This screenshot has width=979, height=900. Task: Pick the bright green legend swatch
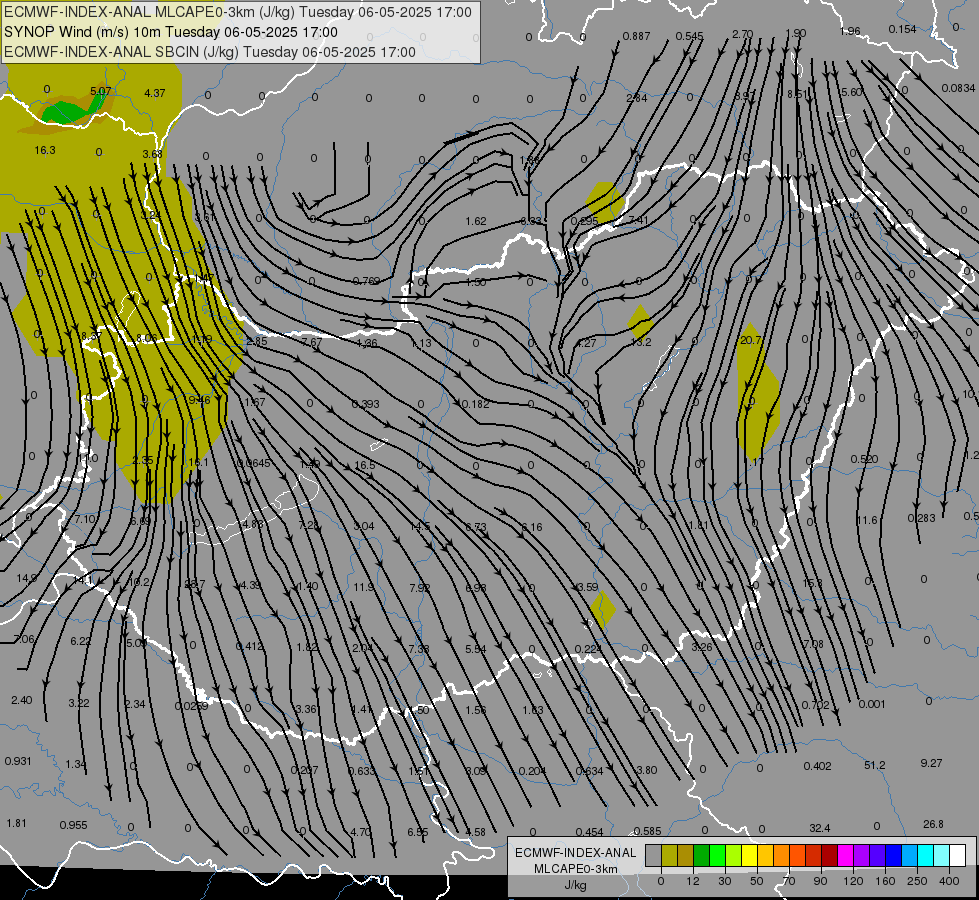pos(717,855)
